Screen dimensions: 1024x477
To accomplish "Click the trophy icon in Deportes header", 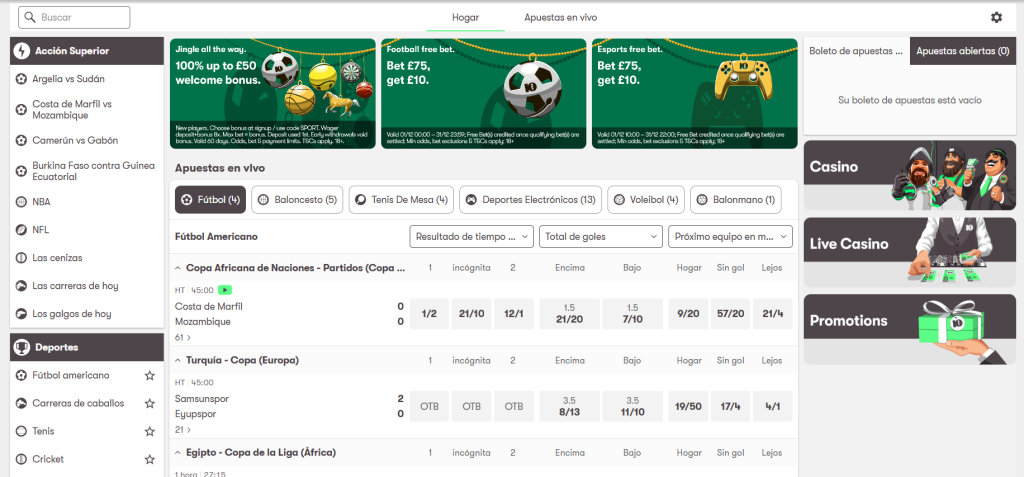I will click(x=22, y=347).
